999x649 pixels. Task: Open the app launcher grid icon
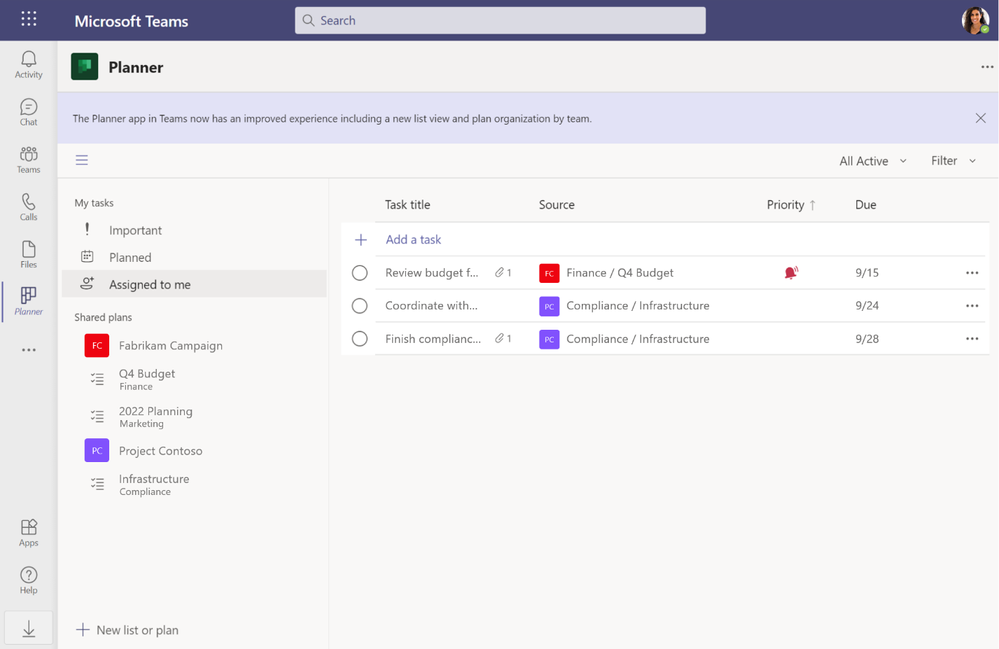point(29,19)
